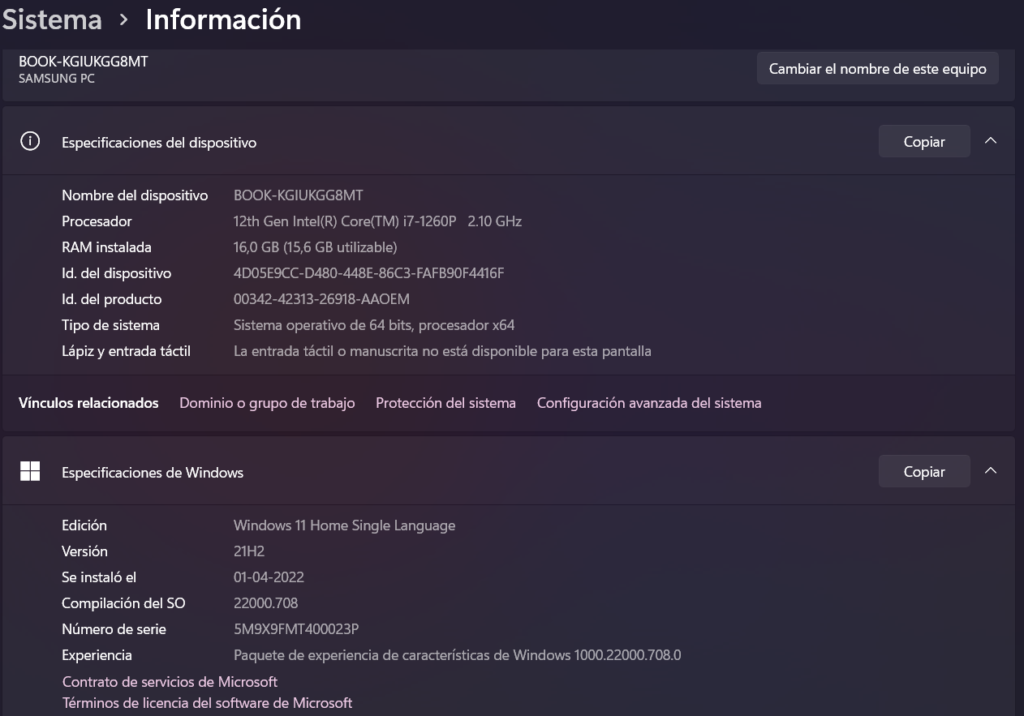The width and height of the screenshot is (1024, 716).
Task: Open Protección del sistema
Action: 446,403
